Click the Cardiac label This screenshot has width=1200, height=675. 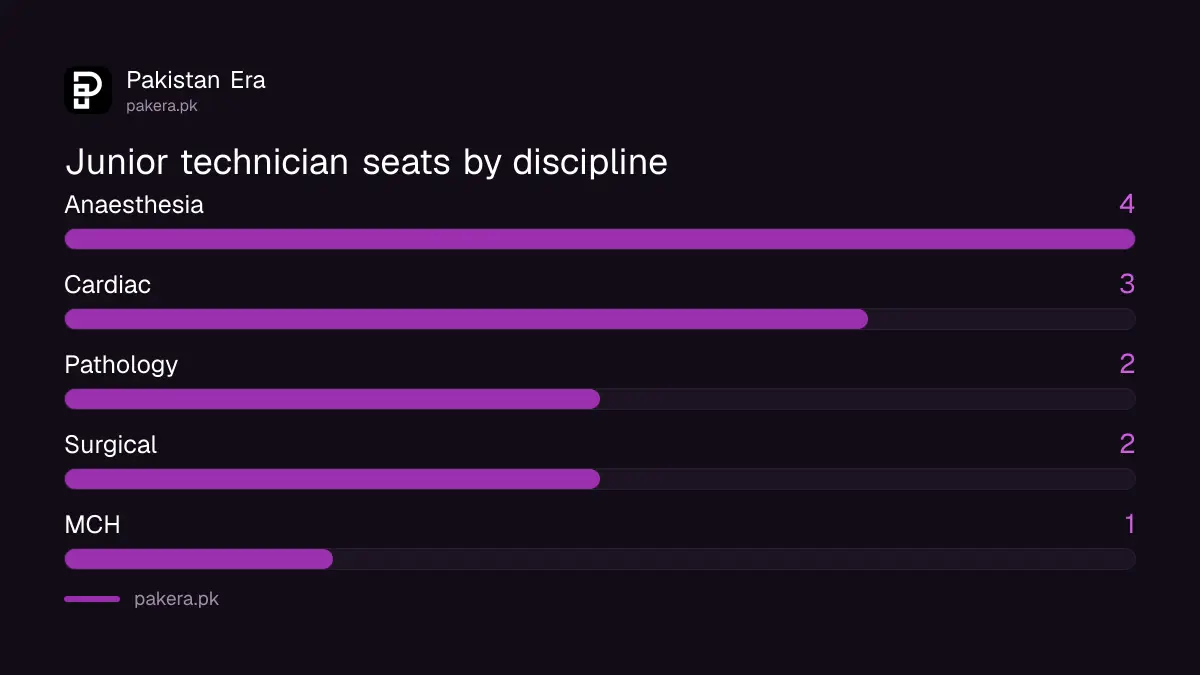(x=108, y=284)
